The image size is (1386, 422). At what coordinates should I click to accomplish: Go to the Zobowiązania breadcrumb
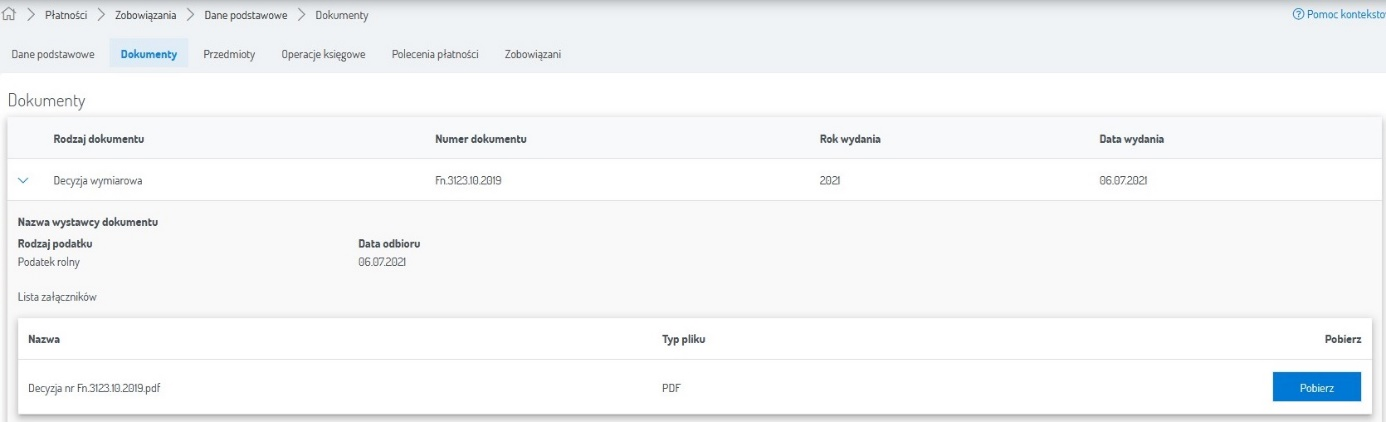click(146, 16)
